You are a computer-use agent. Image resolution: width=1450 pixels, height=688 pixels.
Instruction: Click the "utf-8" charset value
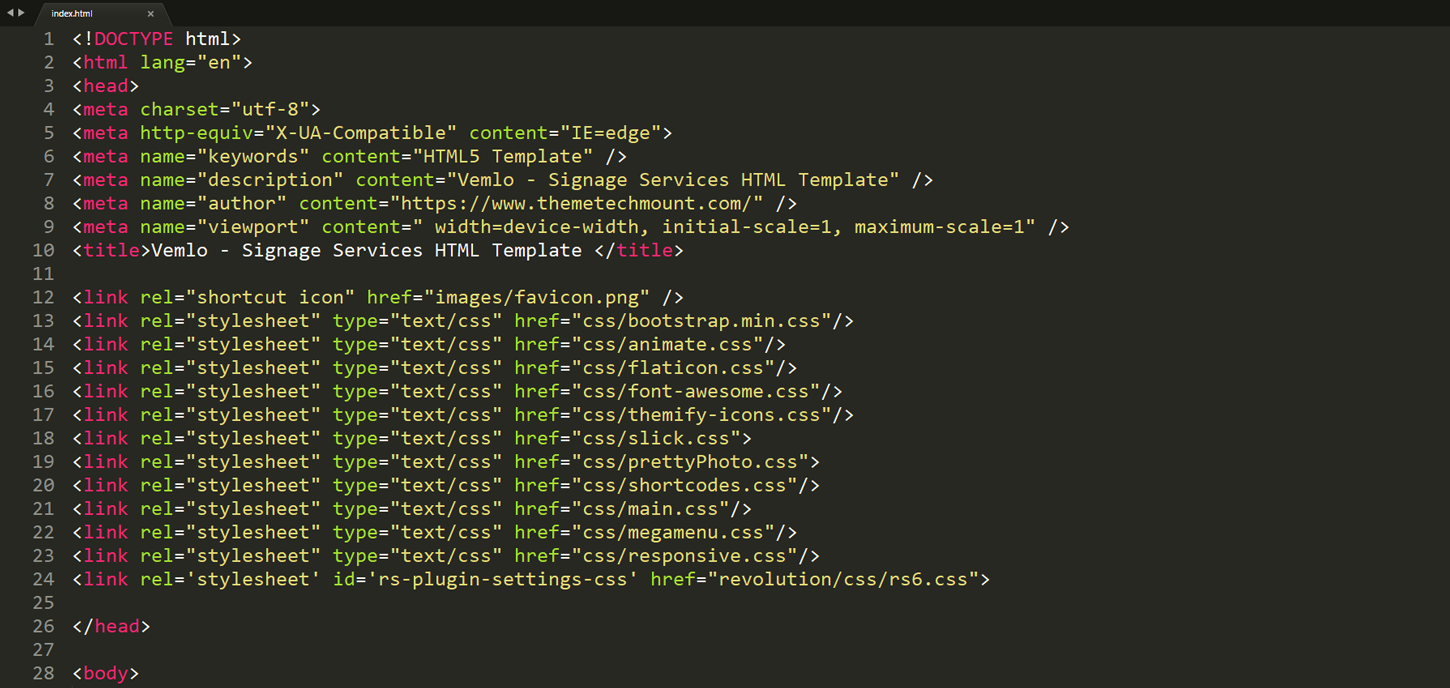coord(270,109)
